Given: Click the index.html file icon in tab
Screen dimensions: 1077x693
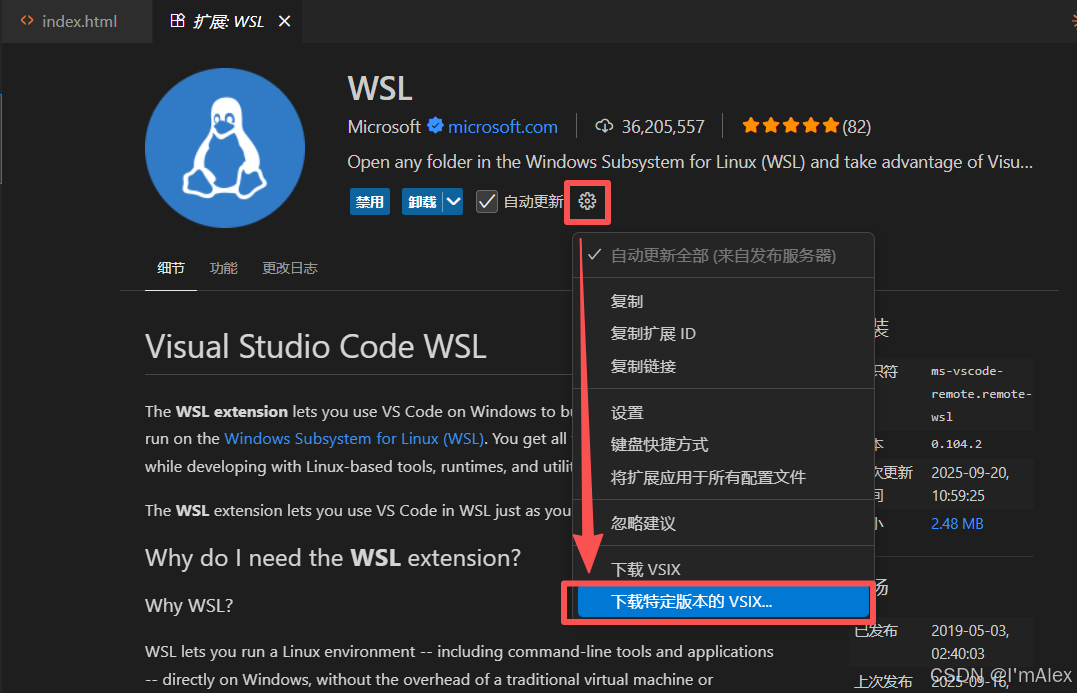Looking at the screenshot, I should tap(27, 21).
